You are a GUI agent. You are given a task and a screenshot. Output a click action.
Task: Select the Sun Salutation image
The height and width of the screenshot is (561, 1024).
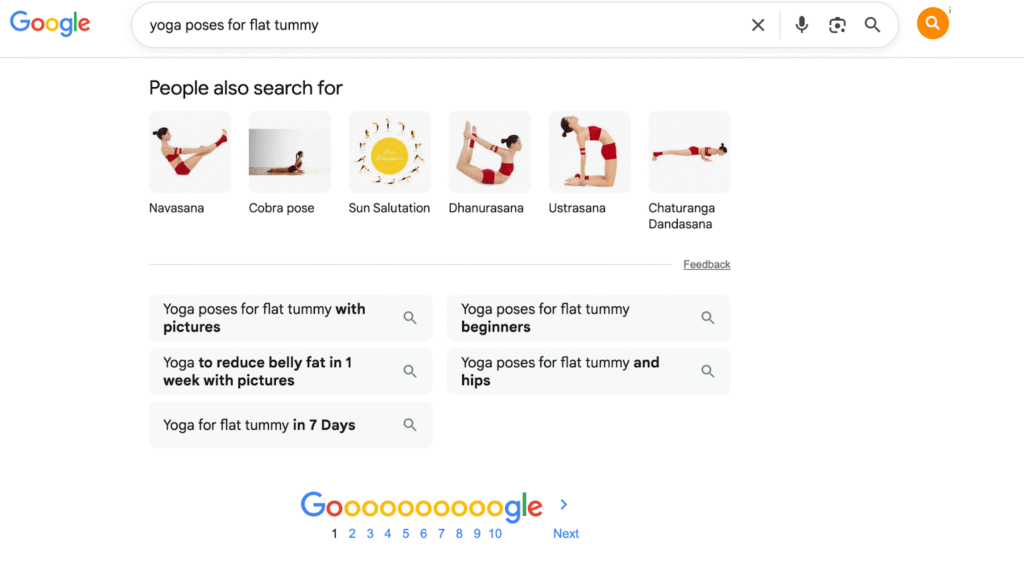point(389,152)
